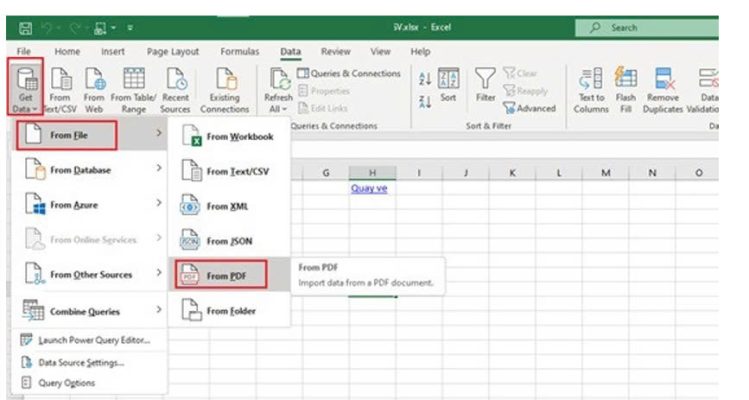Open Query Options
Image resolution: width=749 pixels, height=400 pixels.
coord(90,383)
